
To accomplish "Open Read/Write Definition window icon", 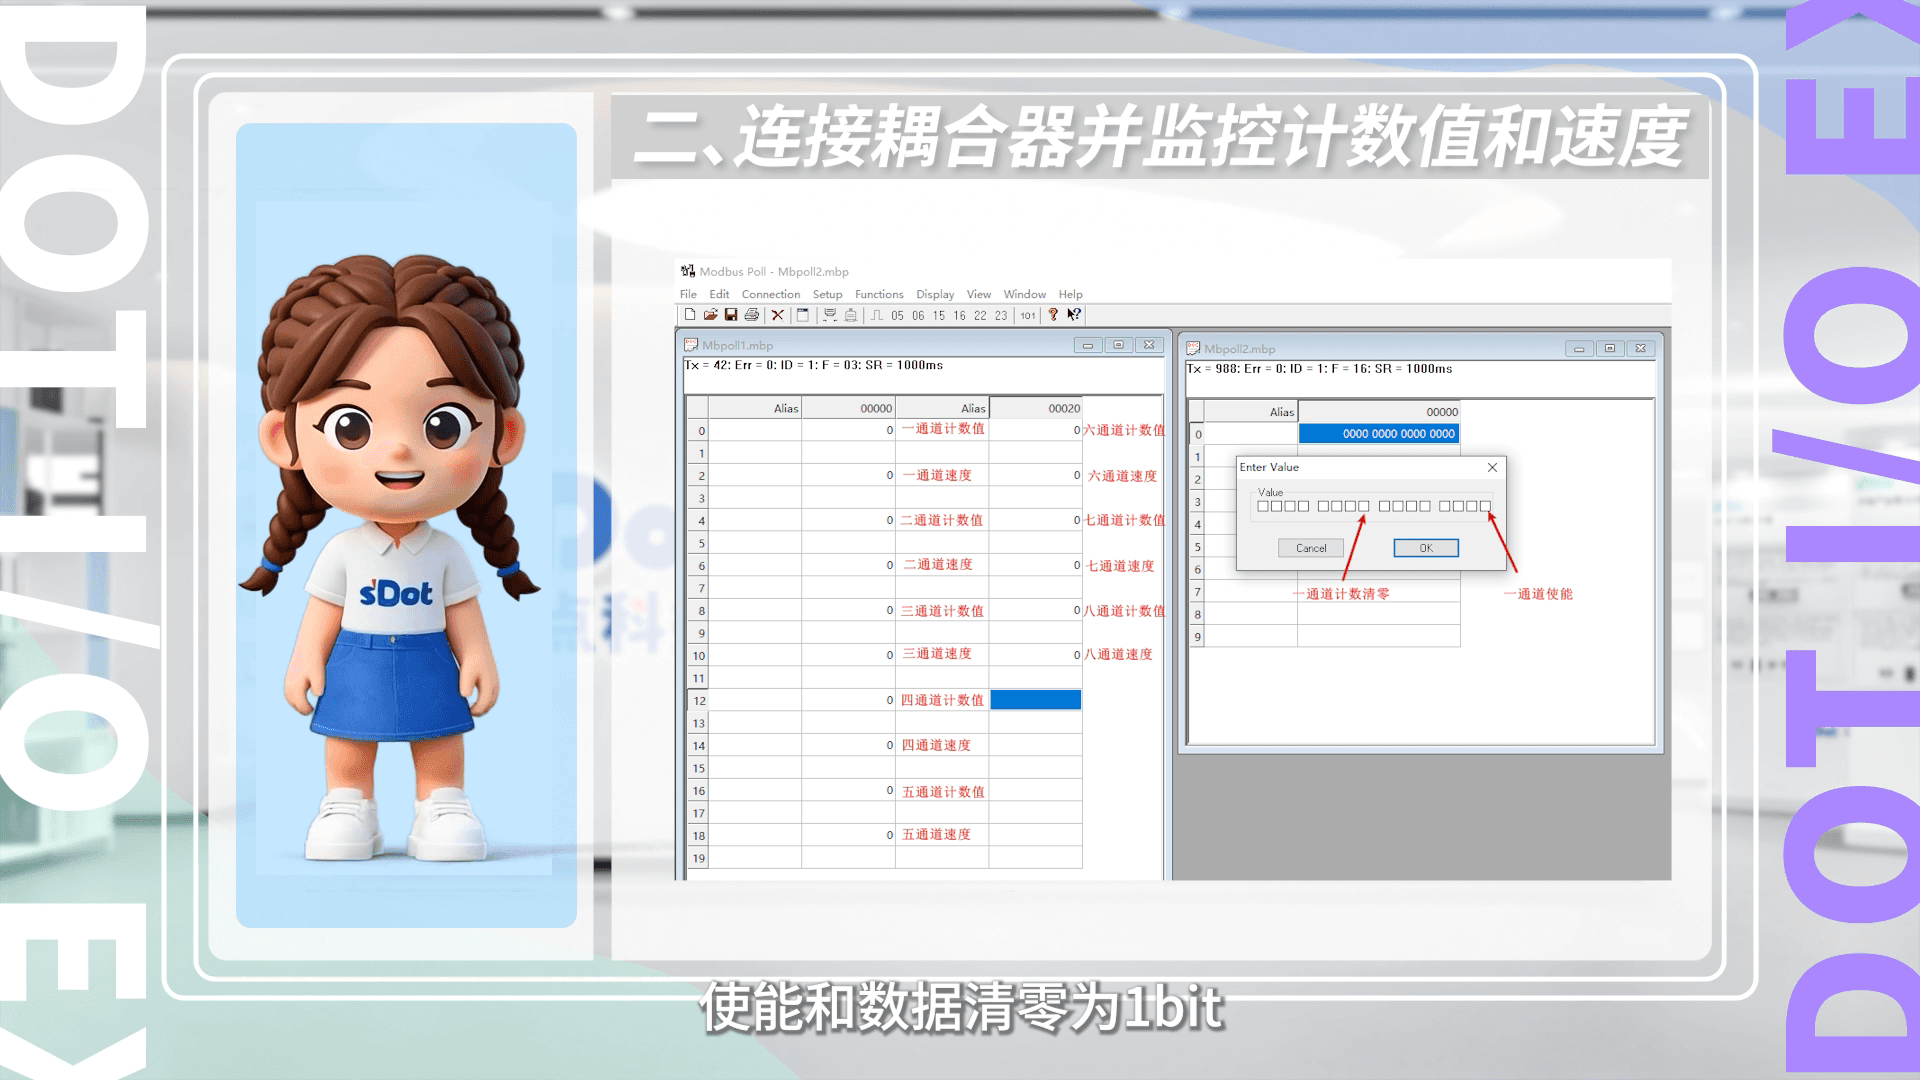I will point(803,315).
